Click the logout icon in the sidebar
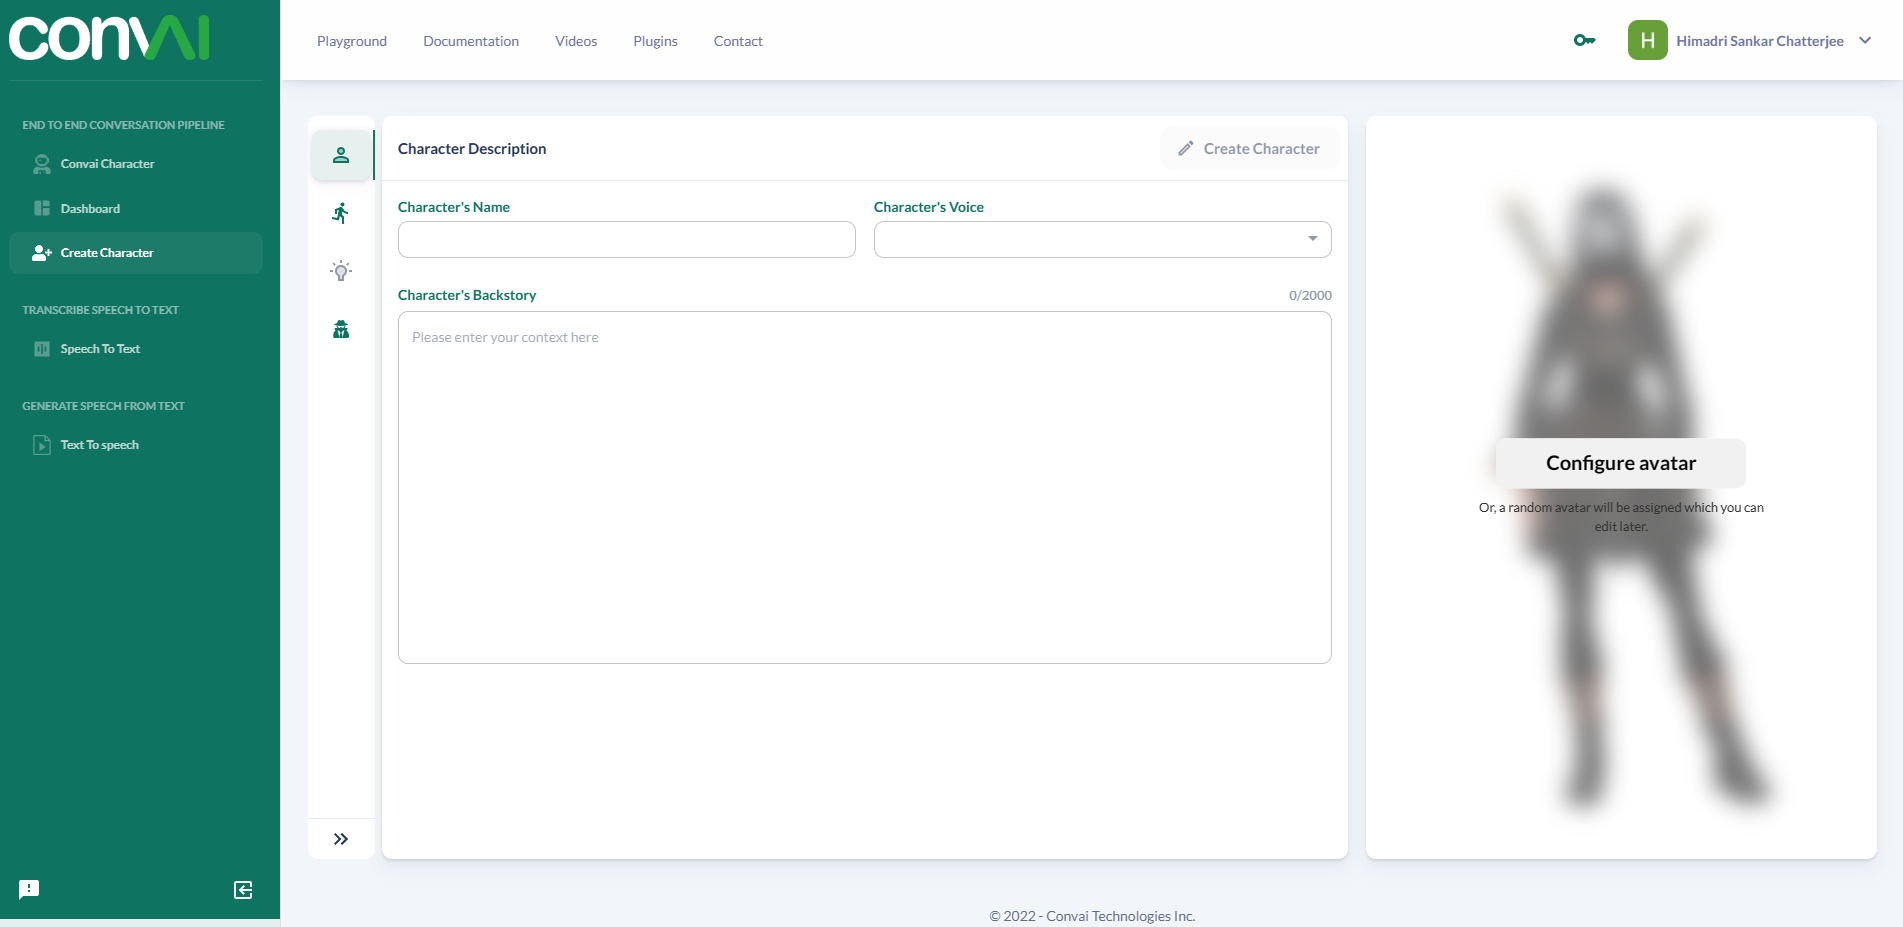 [x=243, y=890]
